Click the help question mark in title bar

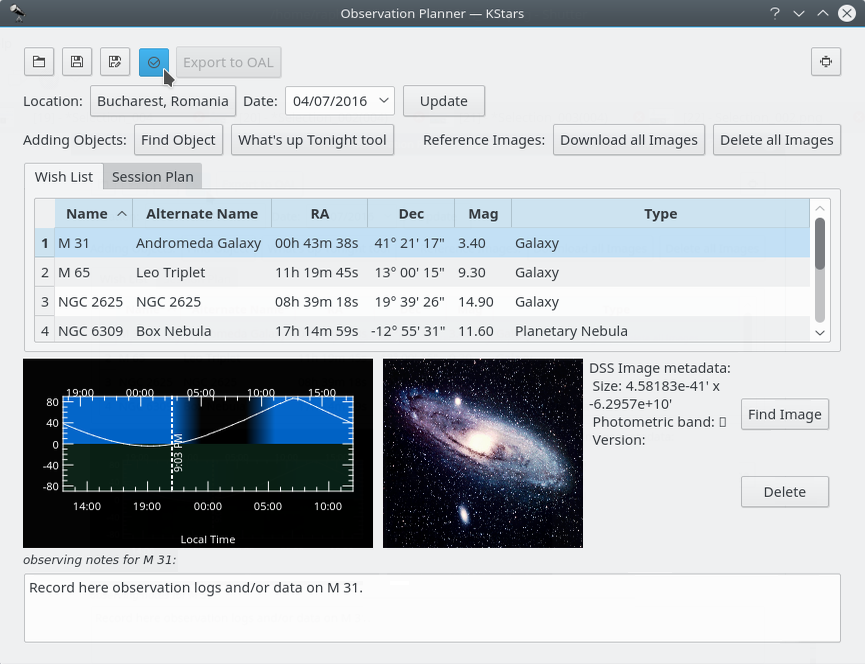click(x=774, y=13)
